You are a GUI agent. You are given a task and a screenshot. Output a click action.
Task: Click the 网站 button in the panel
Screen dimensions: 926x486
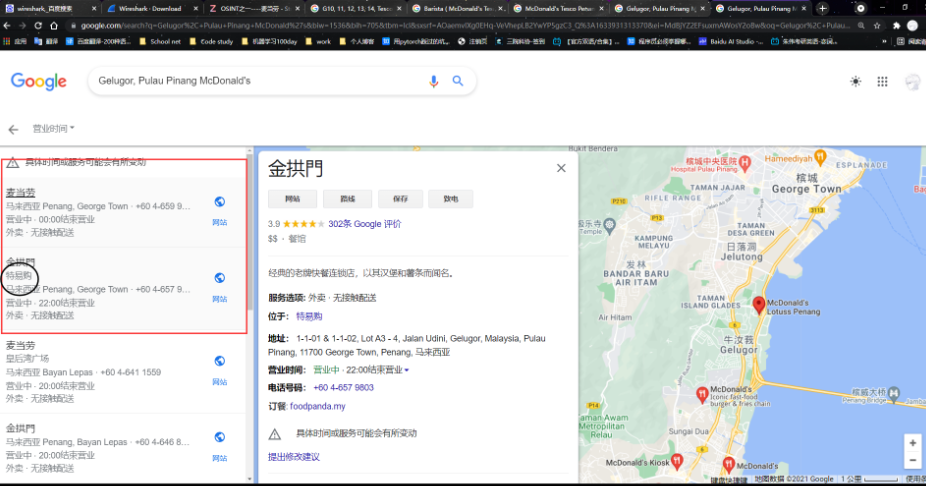pos(292,199)
